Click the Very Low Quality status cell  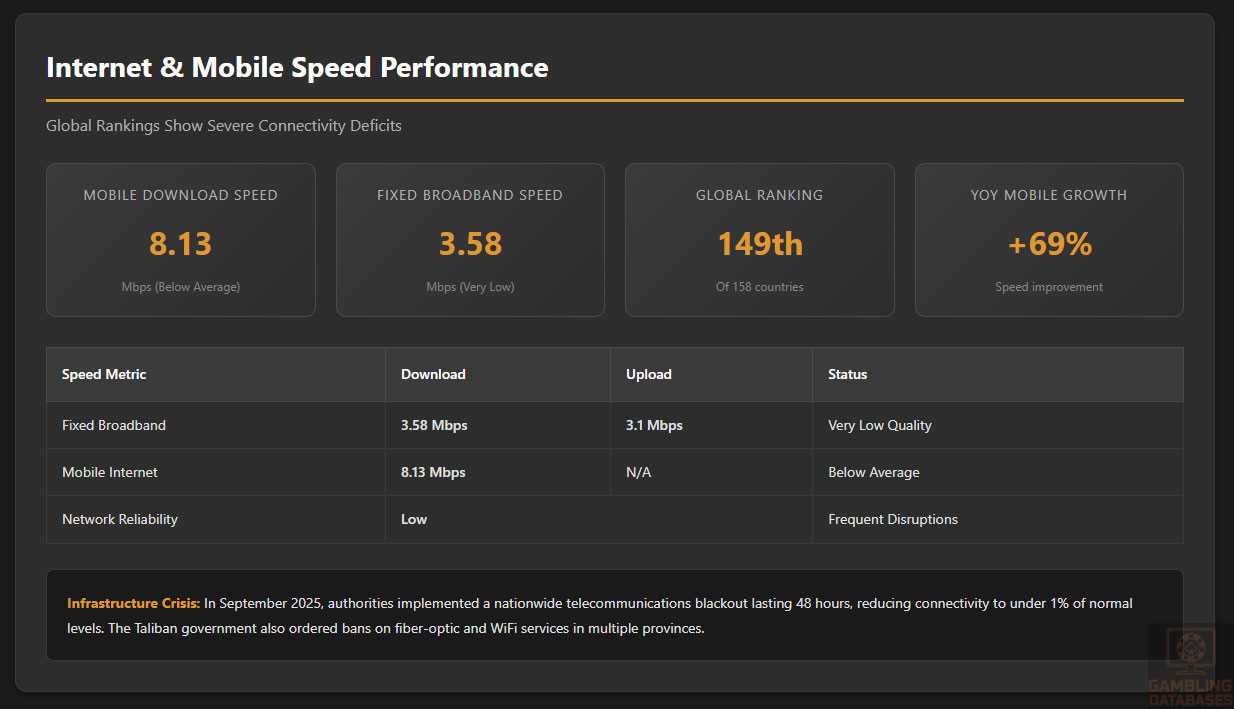880,425
